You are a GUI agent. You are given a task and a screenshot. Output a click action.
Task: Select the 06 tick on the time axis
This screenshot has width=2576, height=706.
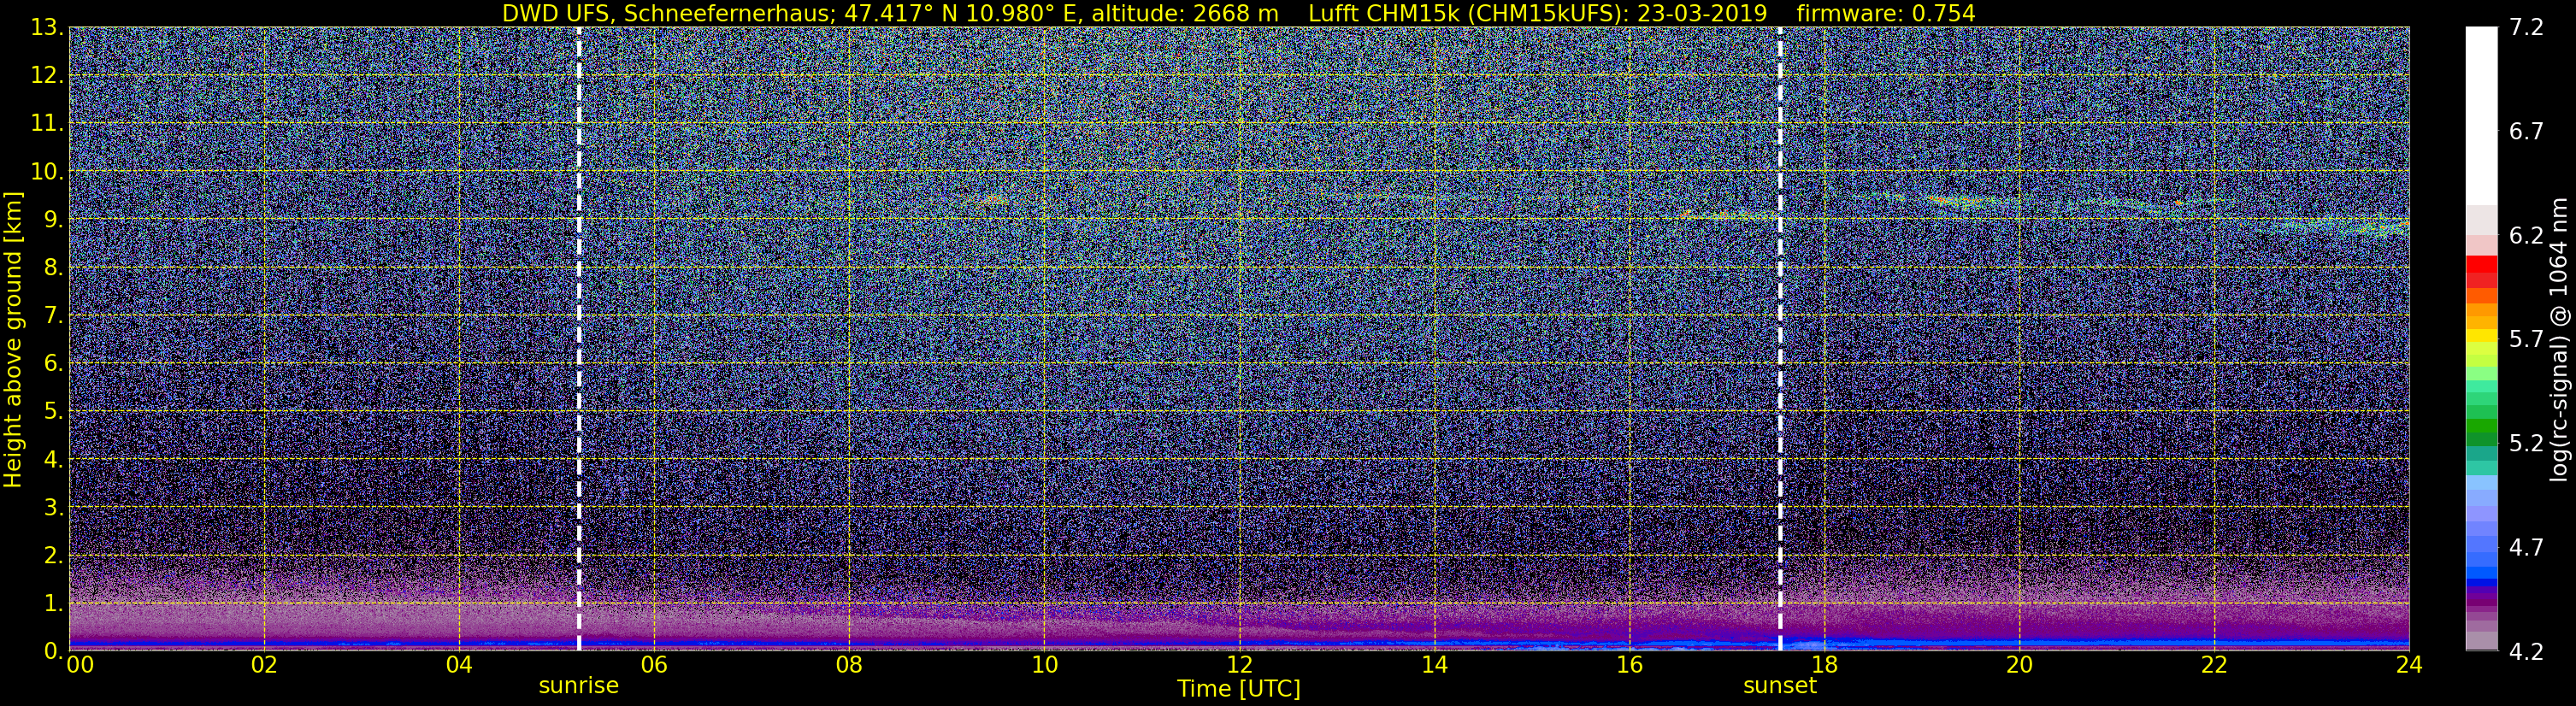click(x=654, y=665)
